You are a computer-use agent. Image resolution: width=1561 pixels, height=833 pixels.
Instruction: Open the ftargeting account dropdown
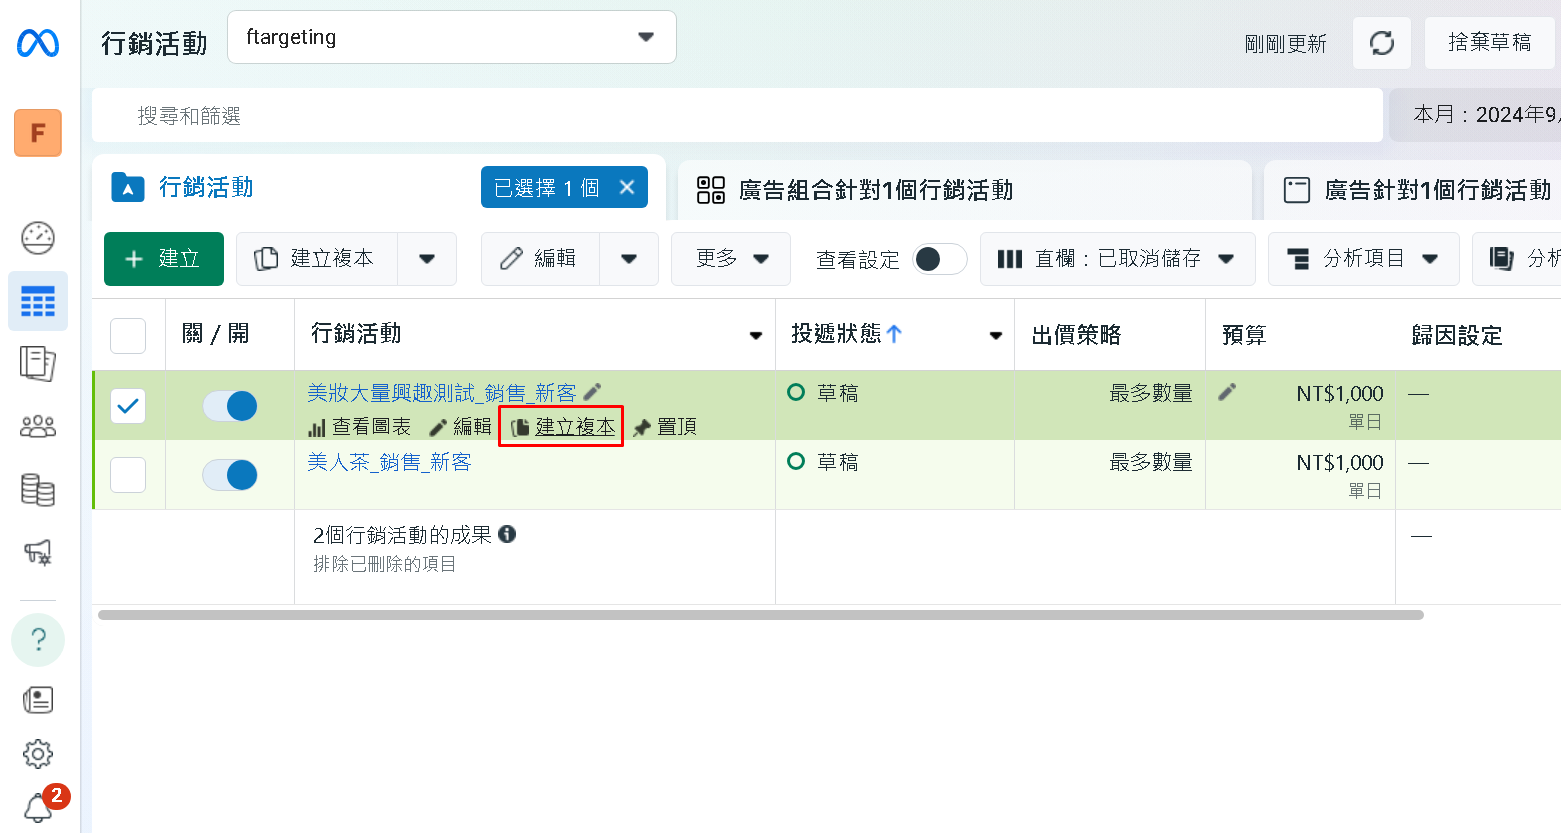pos(452,37)
